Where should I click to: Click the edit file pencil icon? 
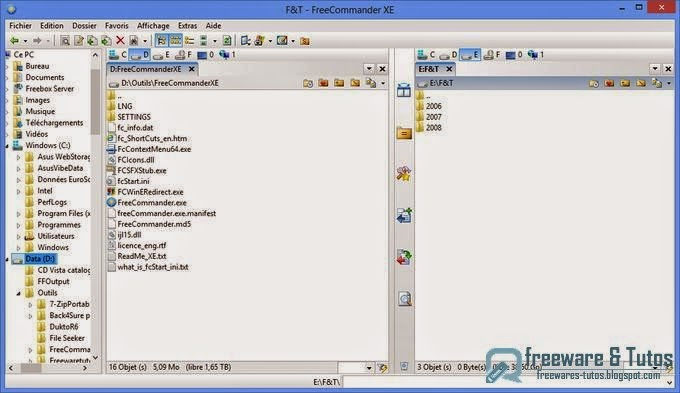click(x=78, y=41)
